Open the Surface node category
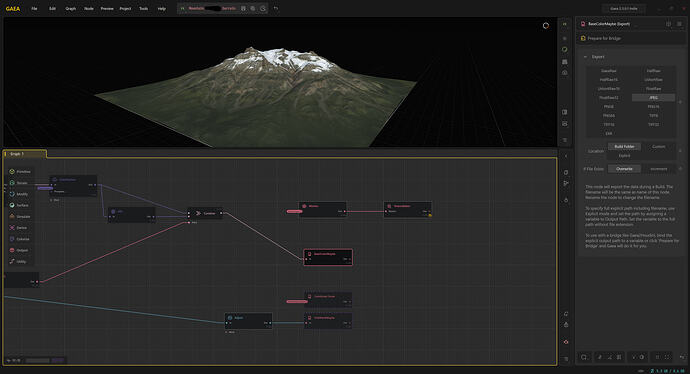Screen dimensions: 690x374 (19, 205)
